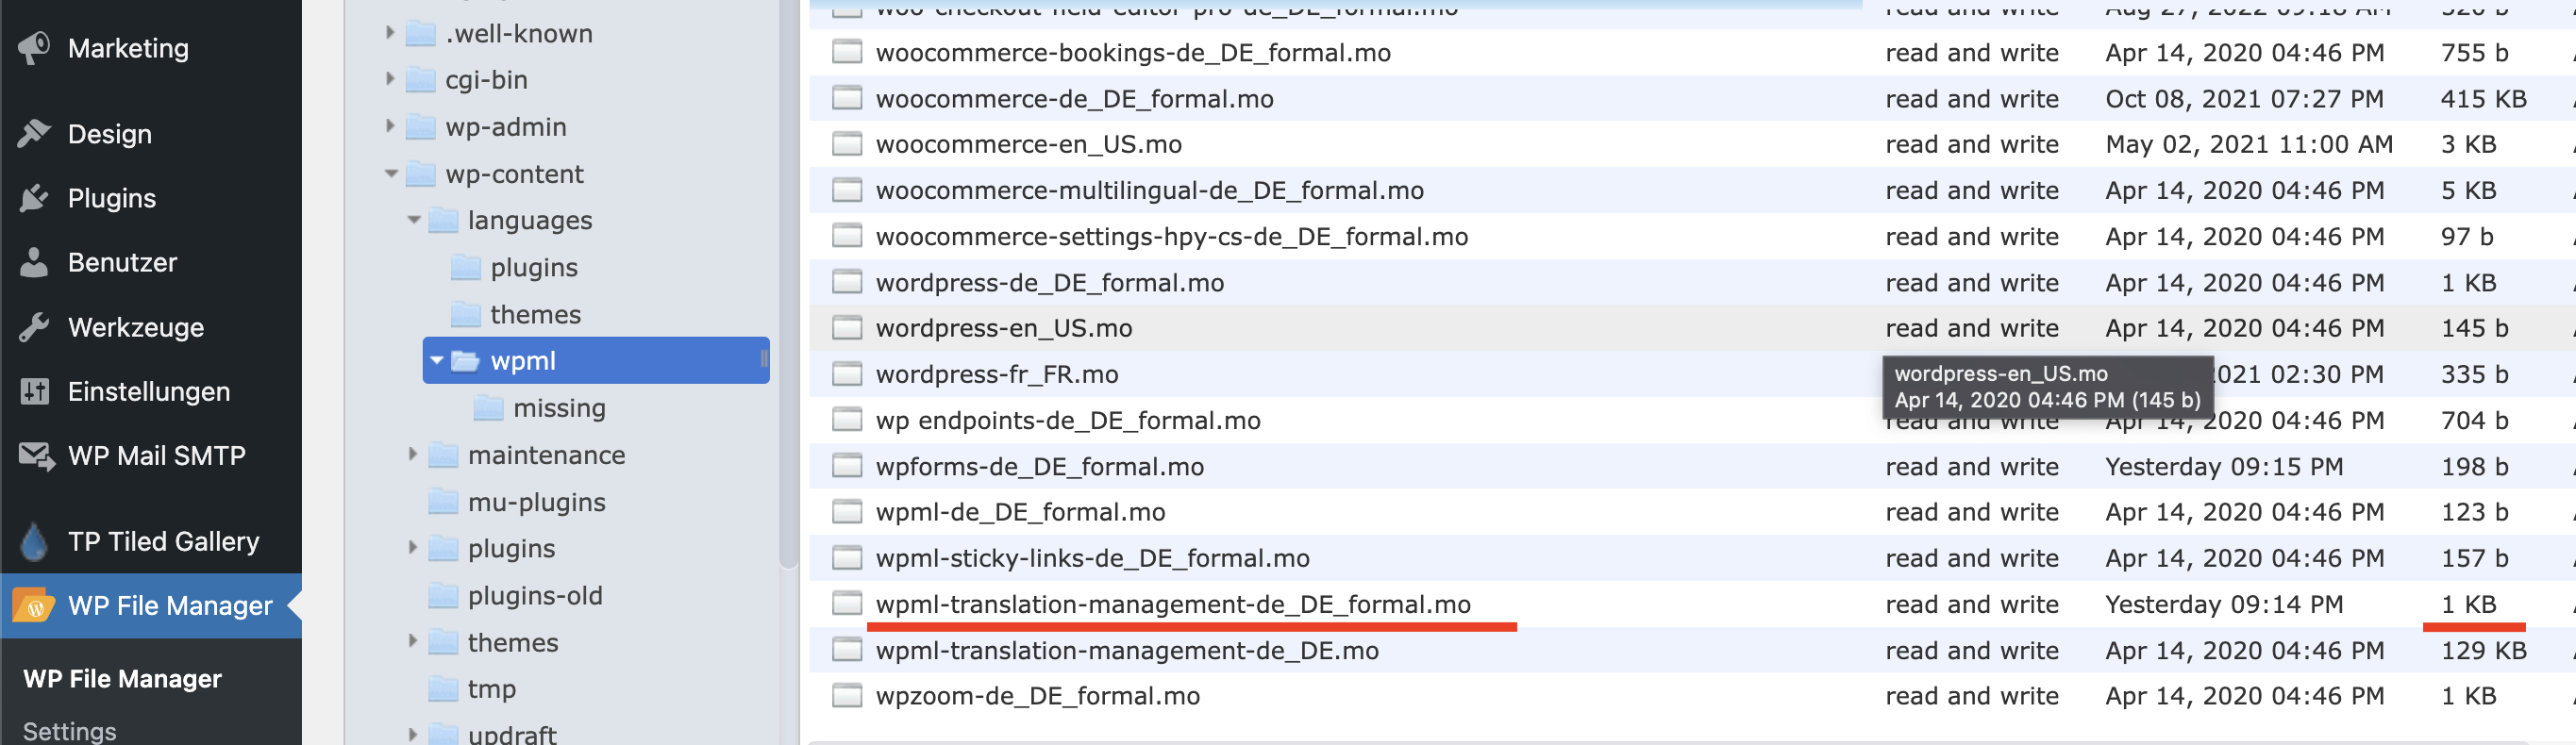Collapse the languages folder
Viewport: 2576px width, 745px height.
coord(413,220)
